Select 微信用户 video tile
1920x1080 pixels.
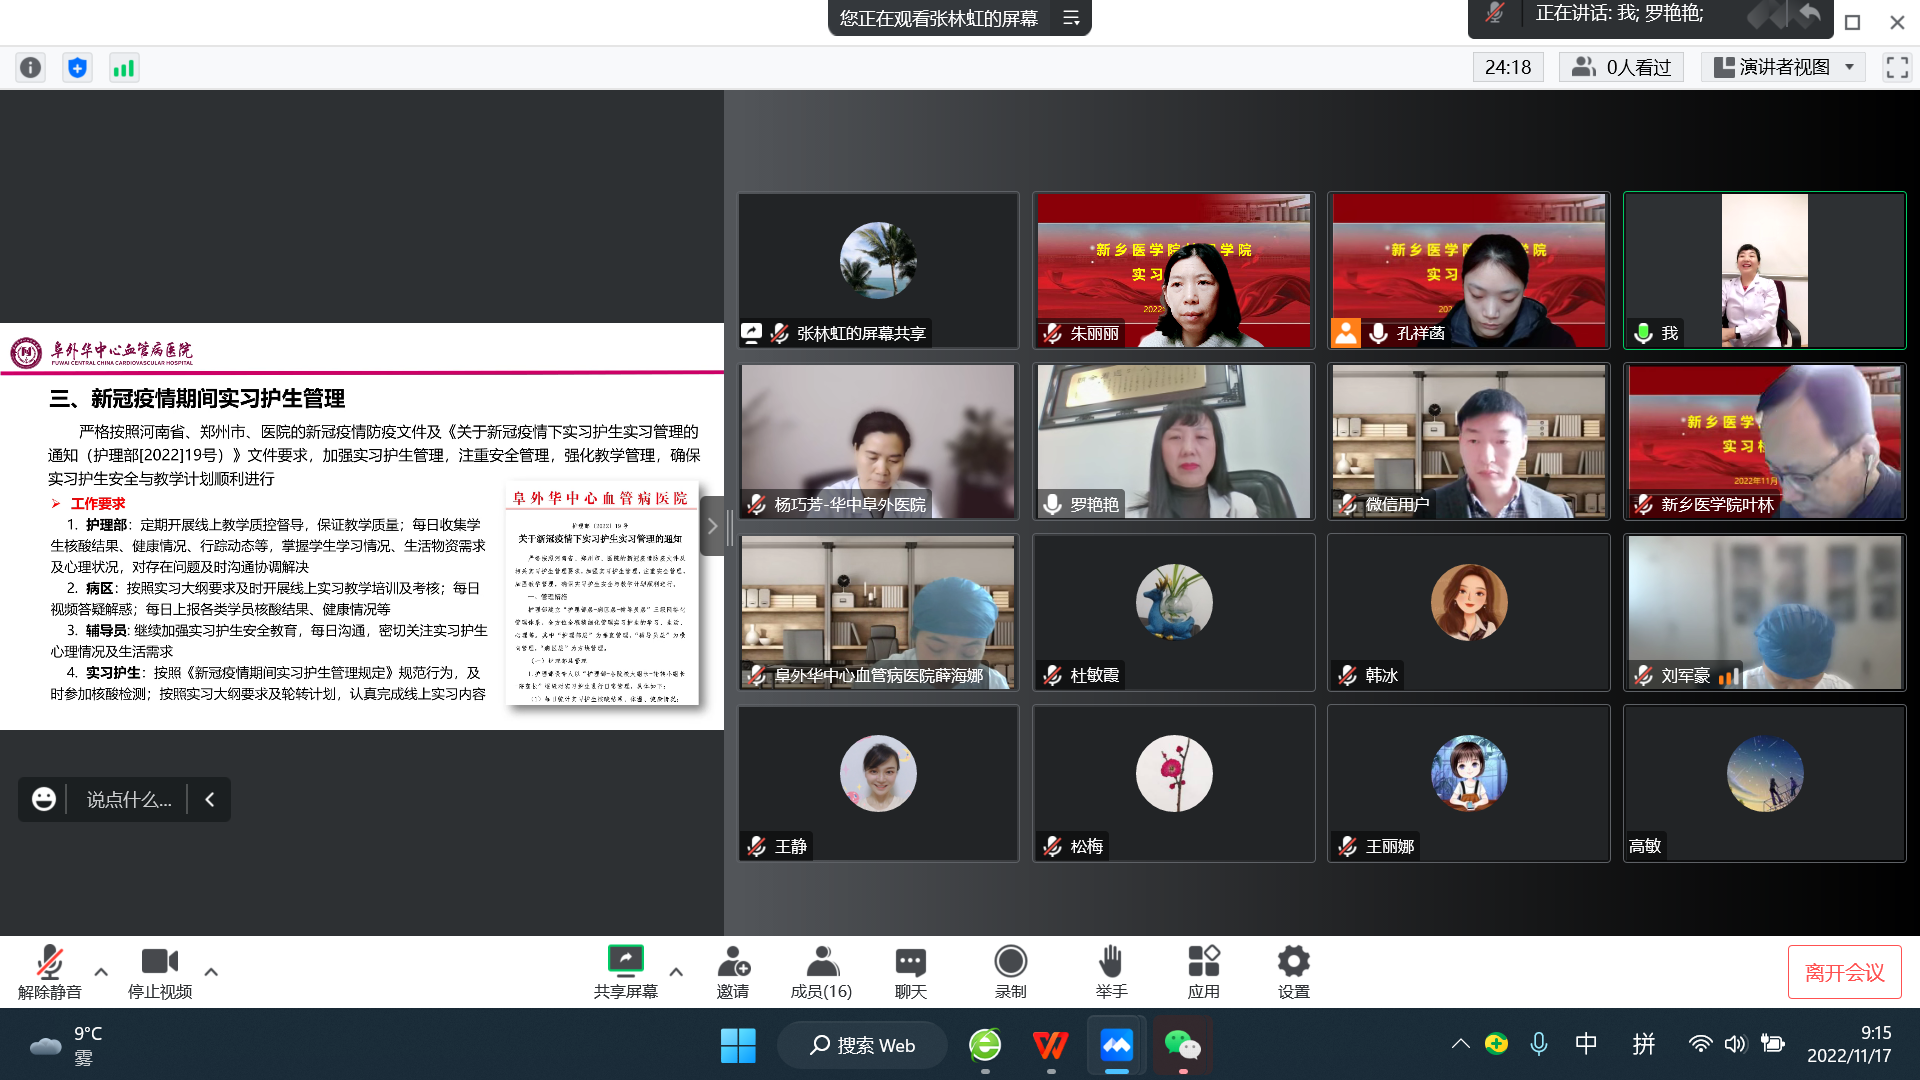[x=1469, y=441]
